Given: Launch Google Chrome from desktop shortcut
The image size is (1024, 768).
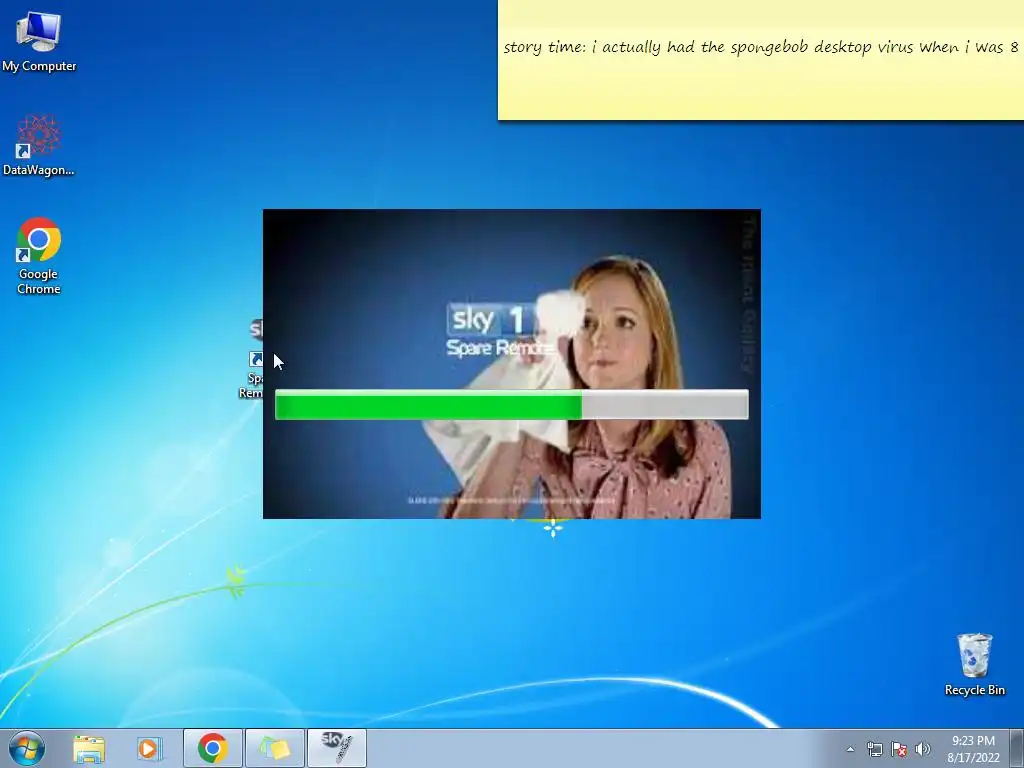Looking at the screenshot, I should tap(39, 255).
